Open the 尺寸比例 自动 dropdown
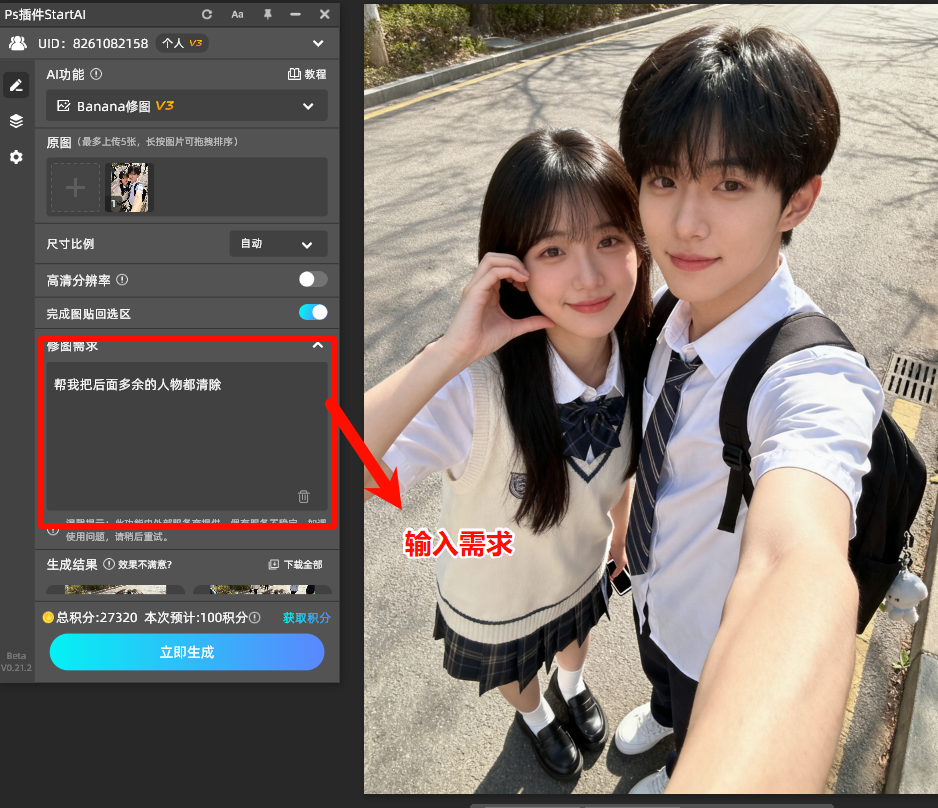The height and width of the screenshot is (808, 938). point(278,244)
